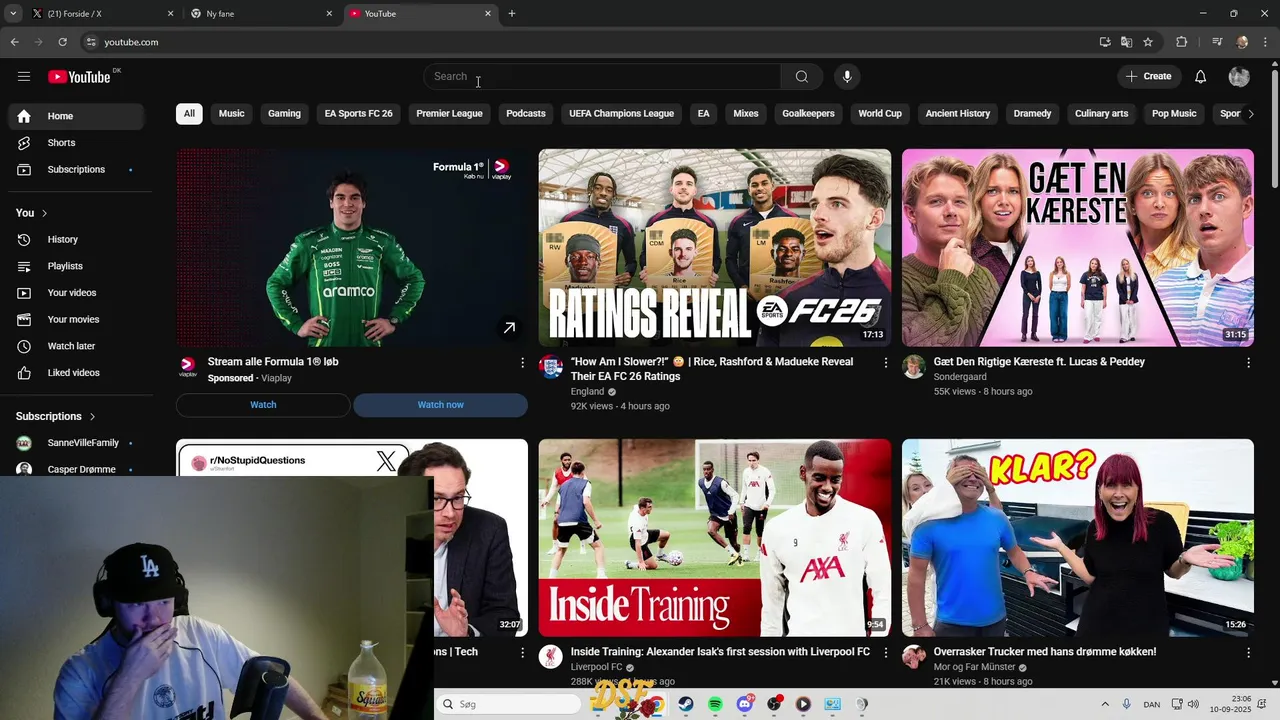This screenshot has height=720, width=1280.
Task: Open the Inside Training video thumbnail
Action: (x=715, y=538)
